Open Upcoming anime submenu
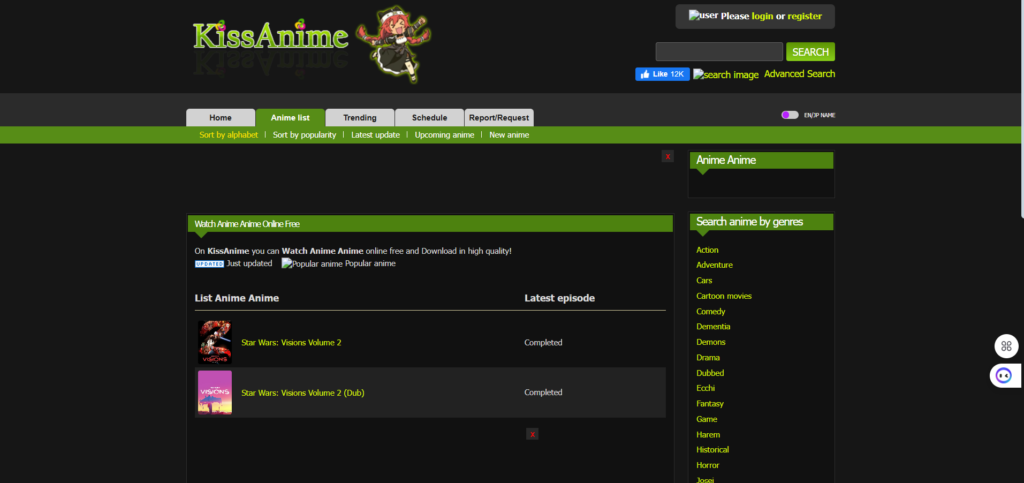The height and width of the screenshot is (483, 1024). (x=444, y=135)
